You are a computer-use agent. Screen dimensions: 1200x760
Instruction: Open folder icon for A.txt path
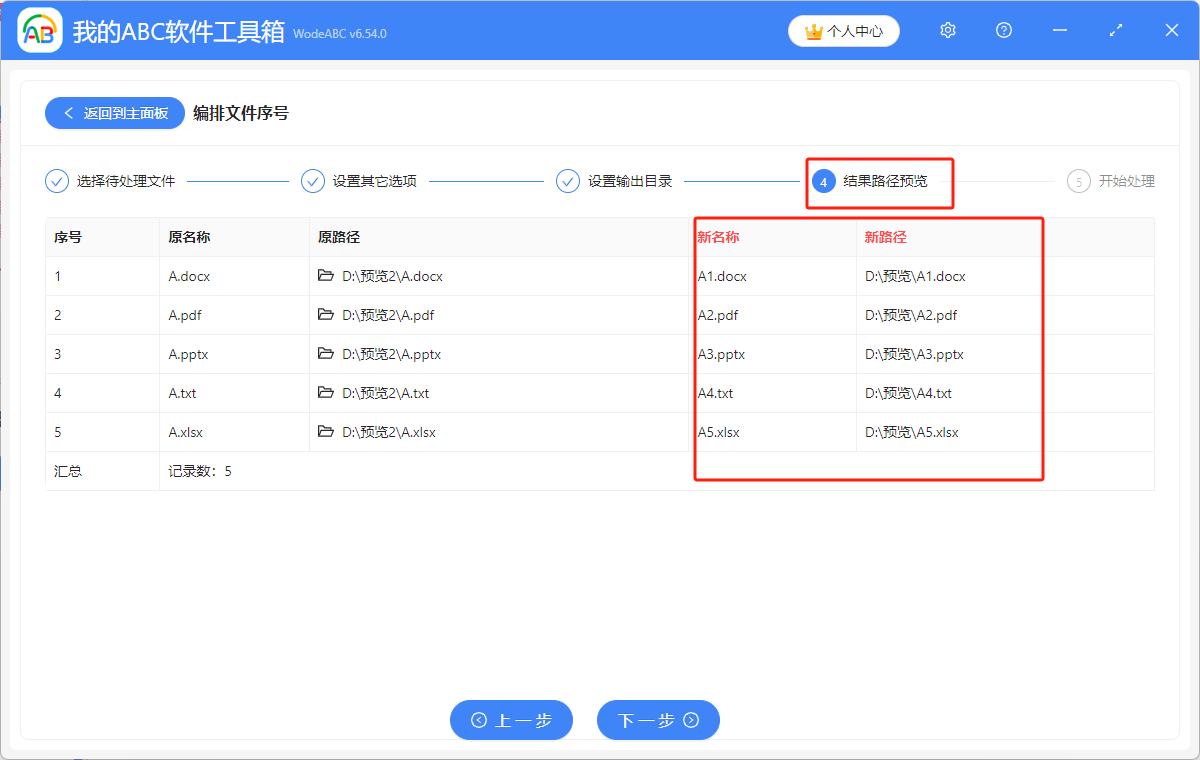click(x=326, y=393)
